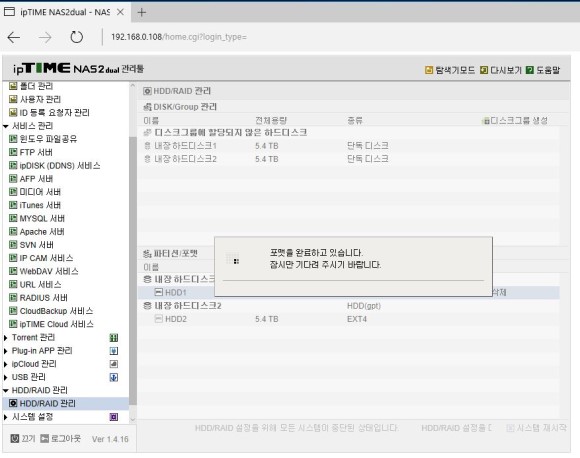Click 다시보기 to refresh the view
The image size is (580, 458).
coord(500,70)
